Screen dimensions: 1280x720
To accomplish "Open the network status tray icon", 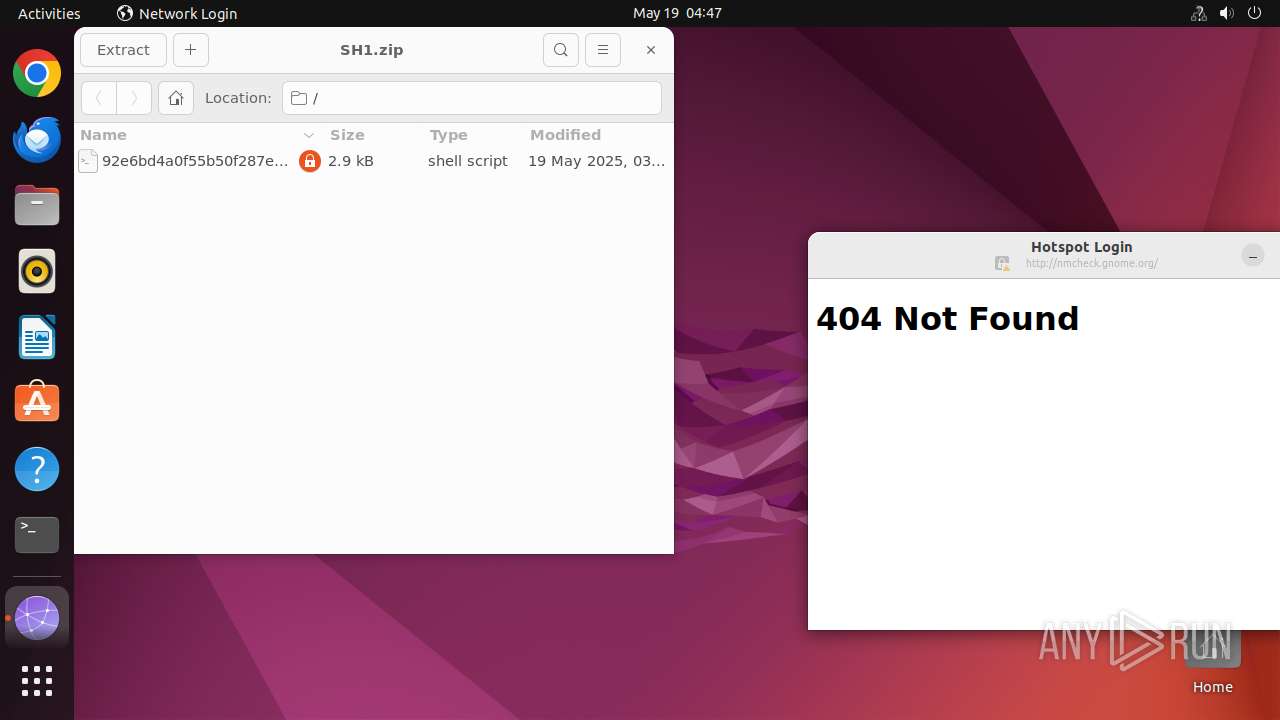I will 1199,14.
